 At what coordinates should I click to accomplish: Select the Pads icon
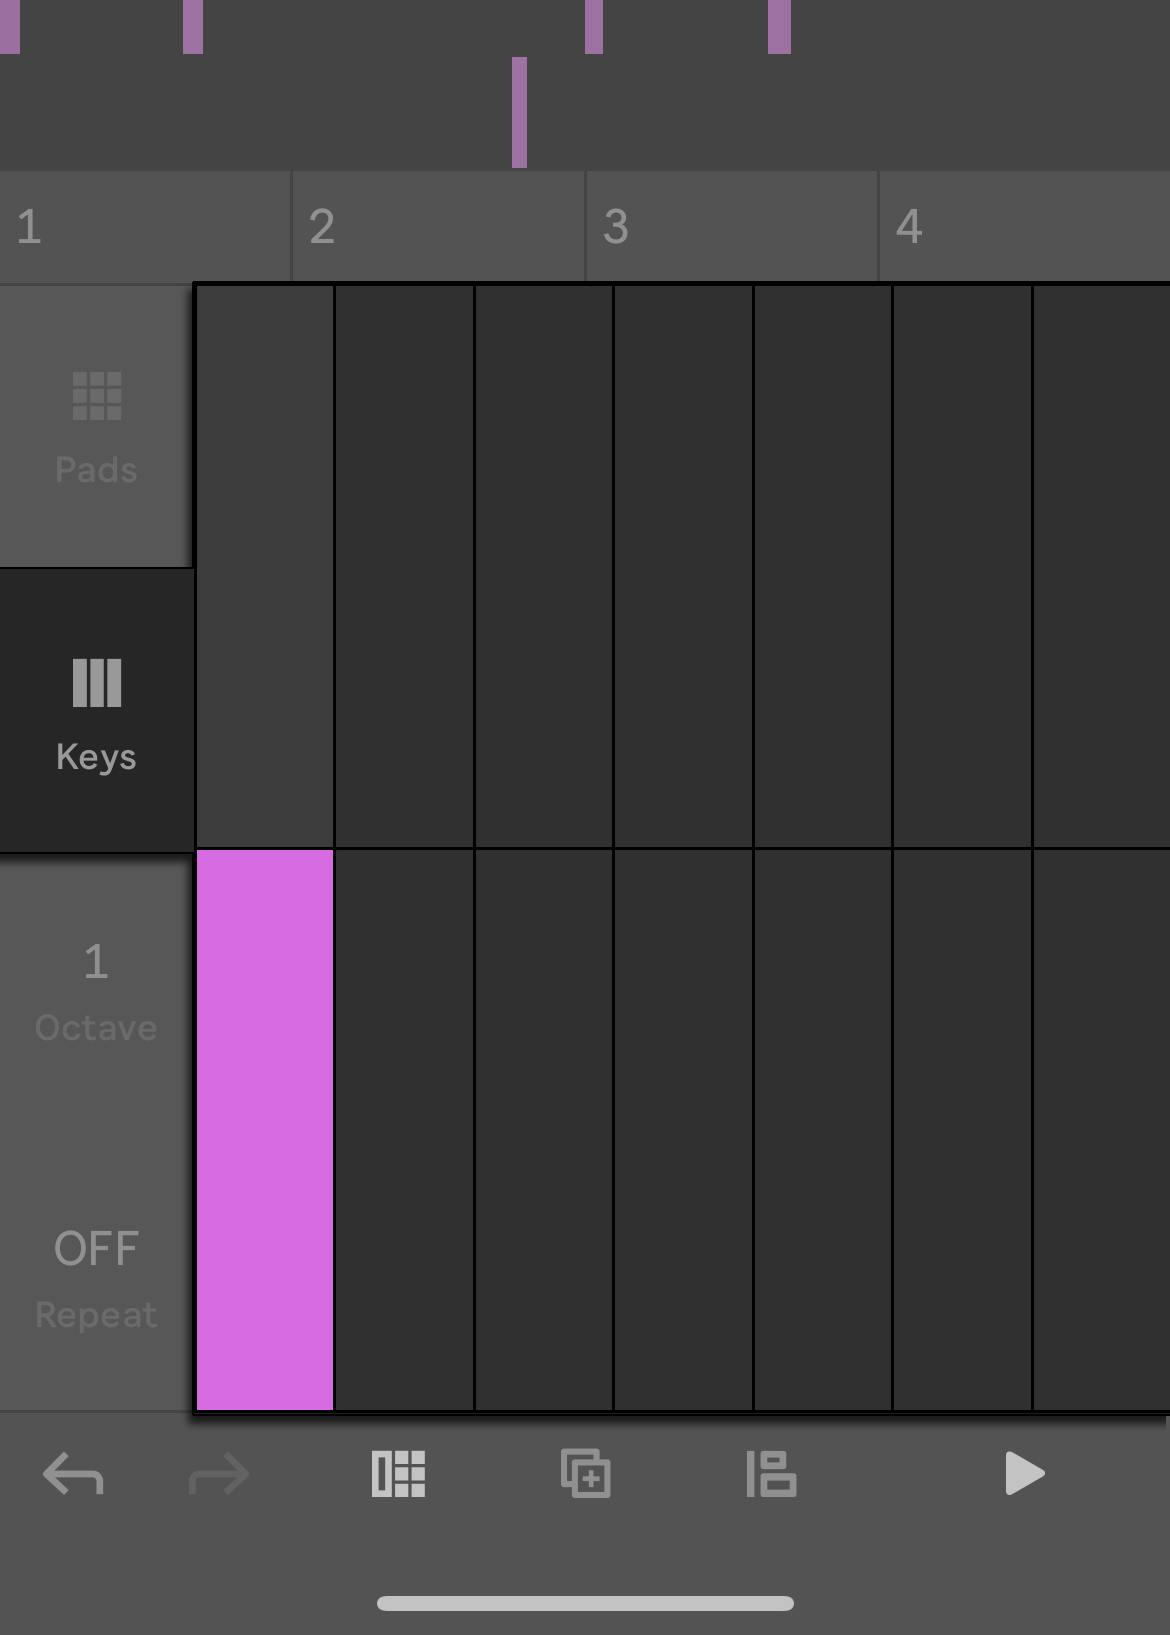[96, 398]
